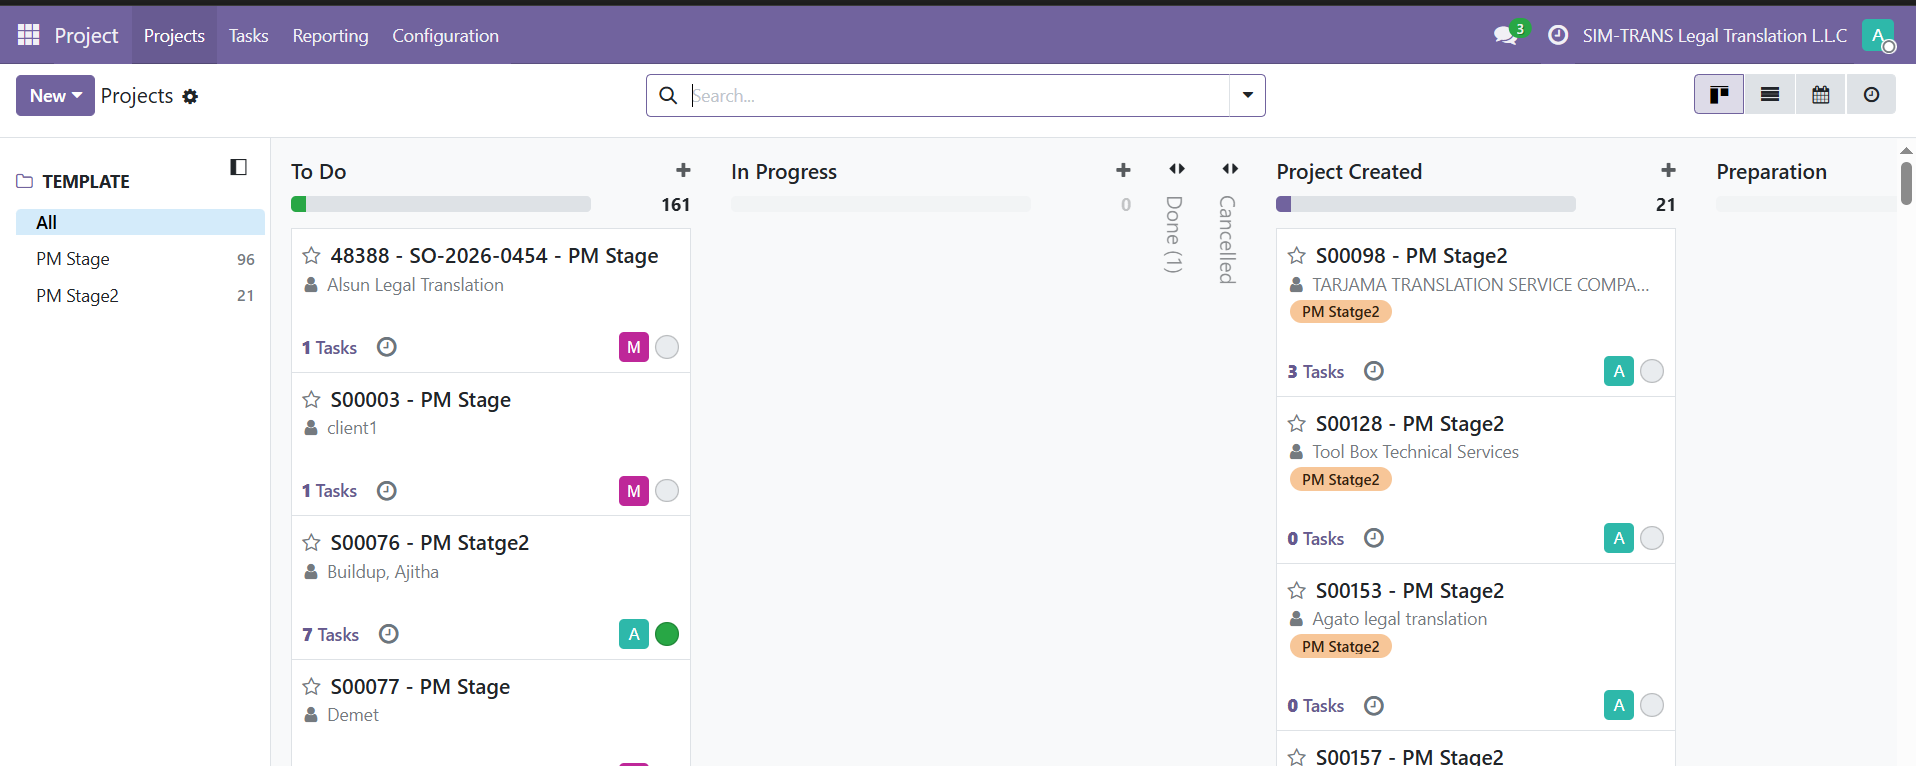1916x766 pixels.
Task: Open Configuration menu
Action: [x=445, y=36]
